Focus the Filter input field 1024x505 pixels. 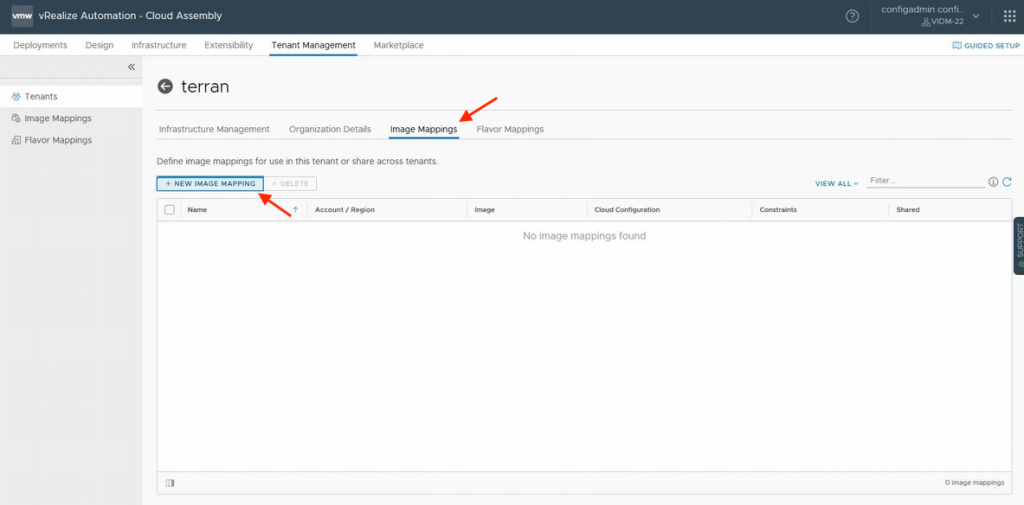tap(925, 181)
